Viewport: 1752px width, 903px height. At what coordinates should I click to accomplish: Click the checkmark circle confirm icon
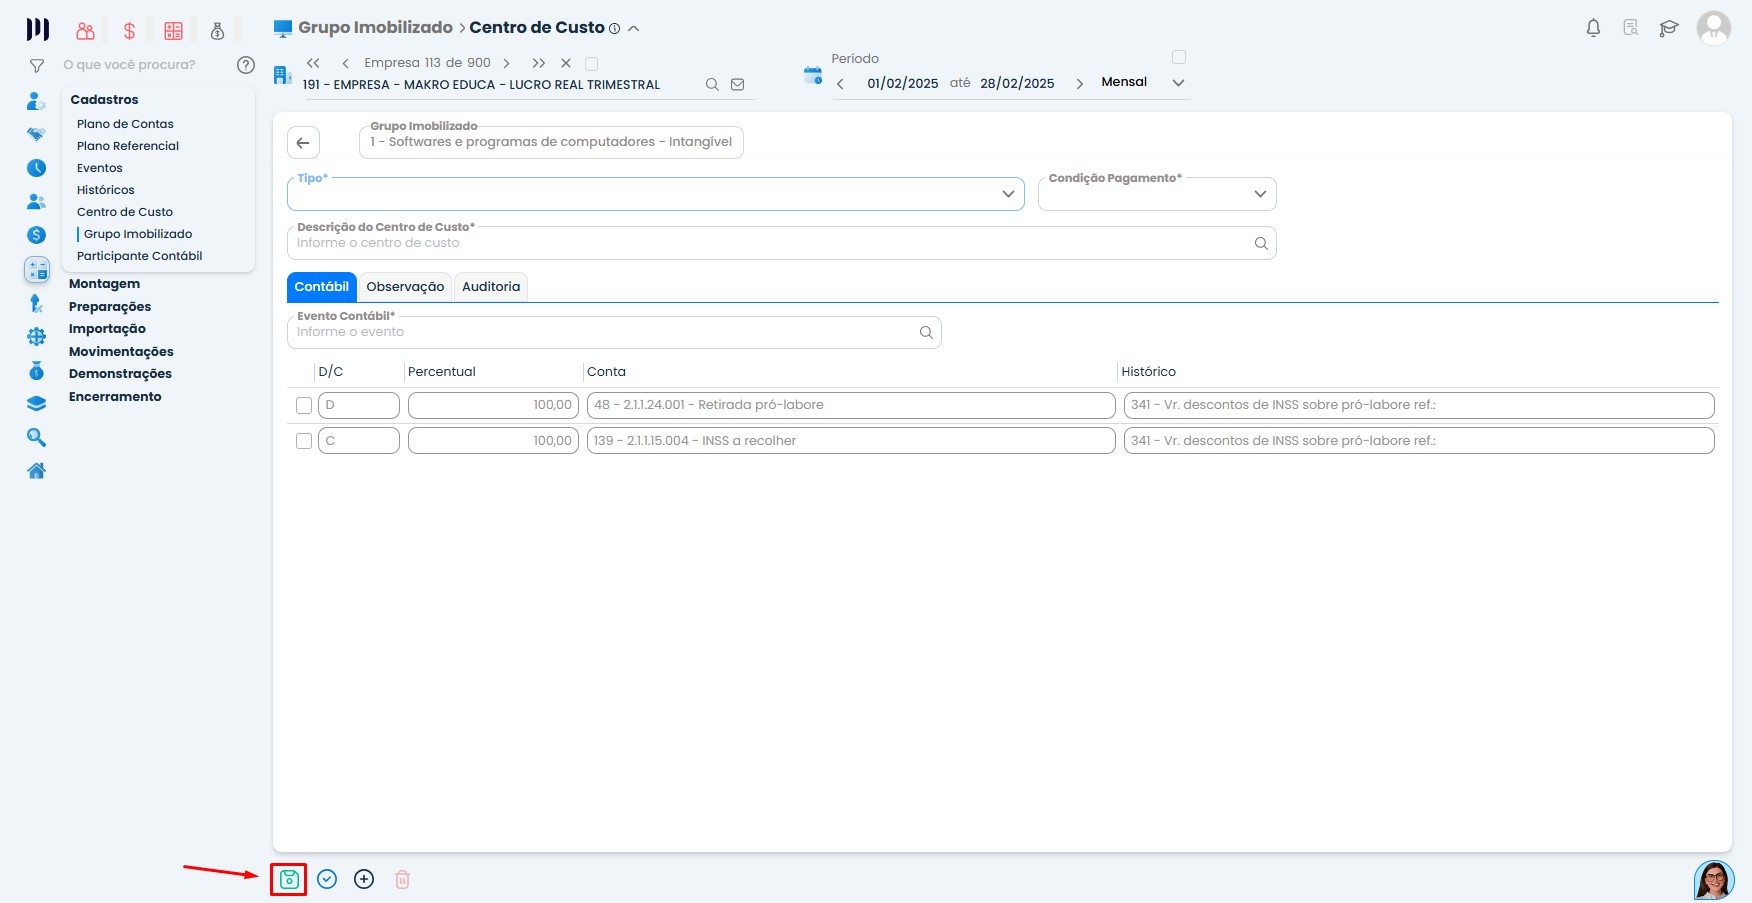[327, 879]
